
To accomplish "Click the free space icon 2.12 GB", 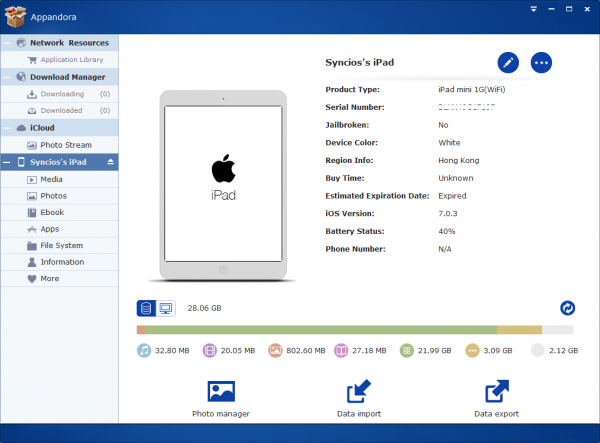I will click(x=538, y=350).
